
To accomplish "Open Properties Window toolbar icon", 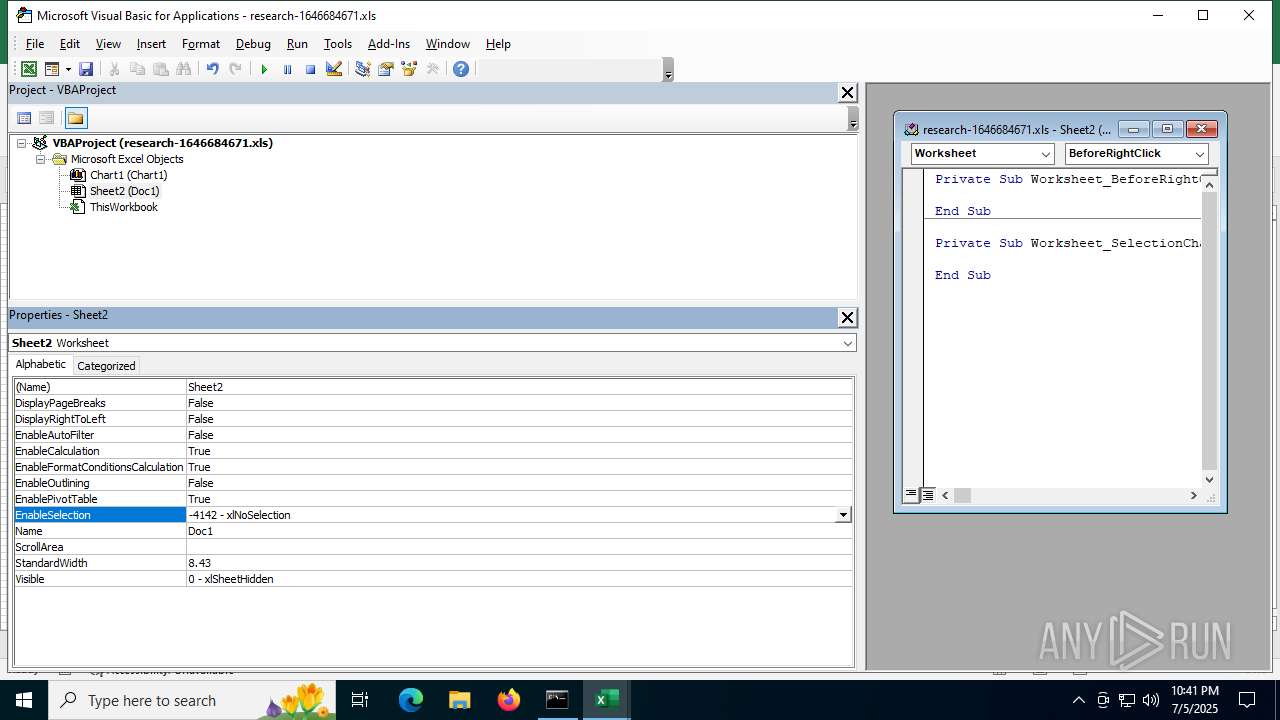I will pos(385,69).
